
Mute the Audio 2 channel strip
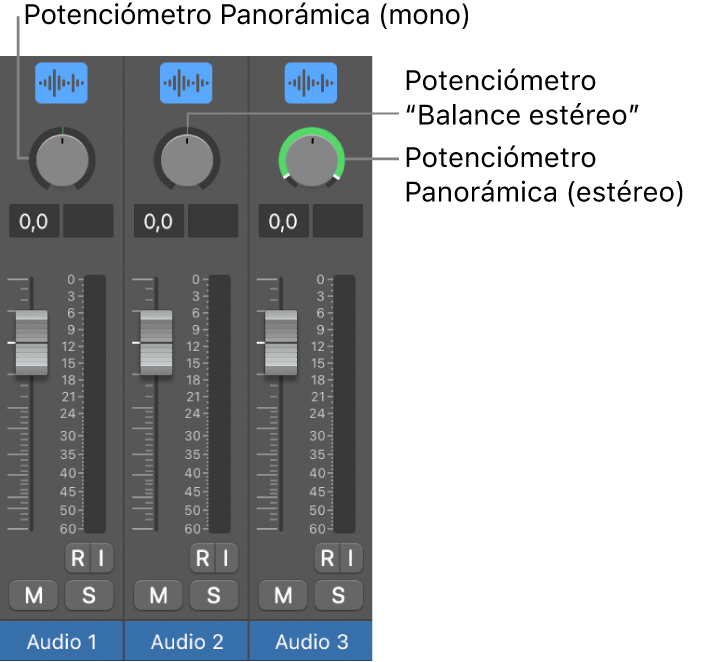(158, 596)
